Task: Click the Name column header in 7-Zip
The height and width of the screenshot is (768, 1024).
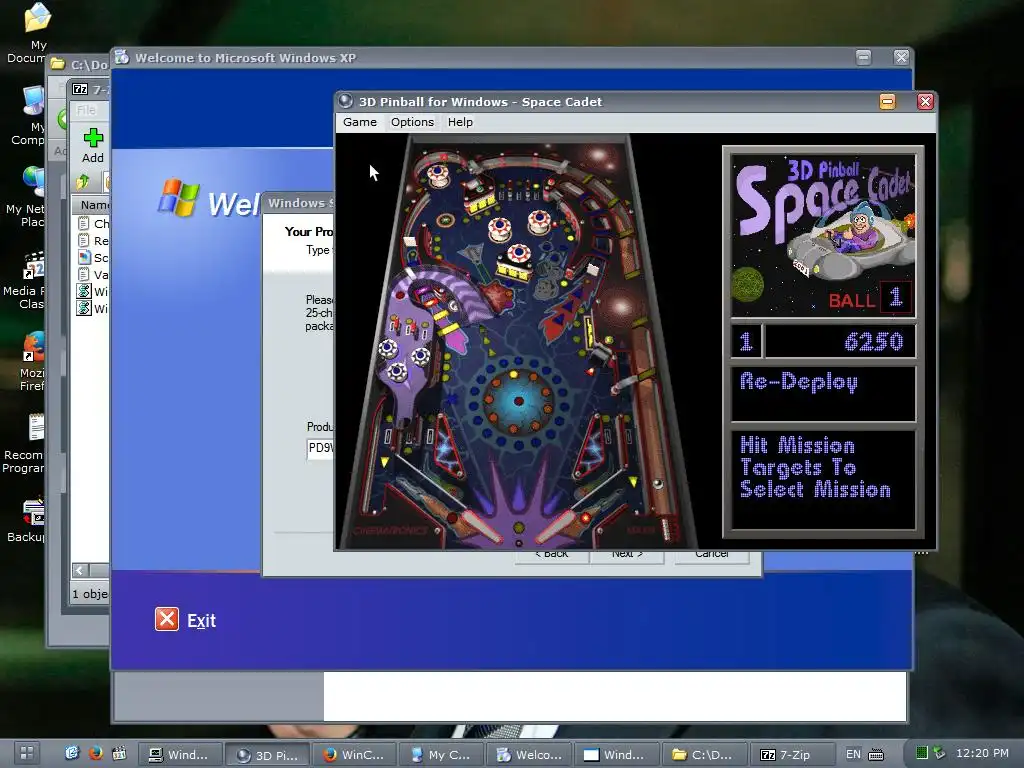Action: [x=91, y=205]
